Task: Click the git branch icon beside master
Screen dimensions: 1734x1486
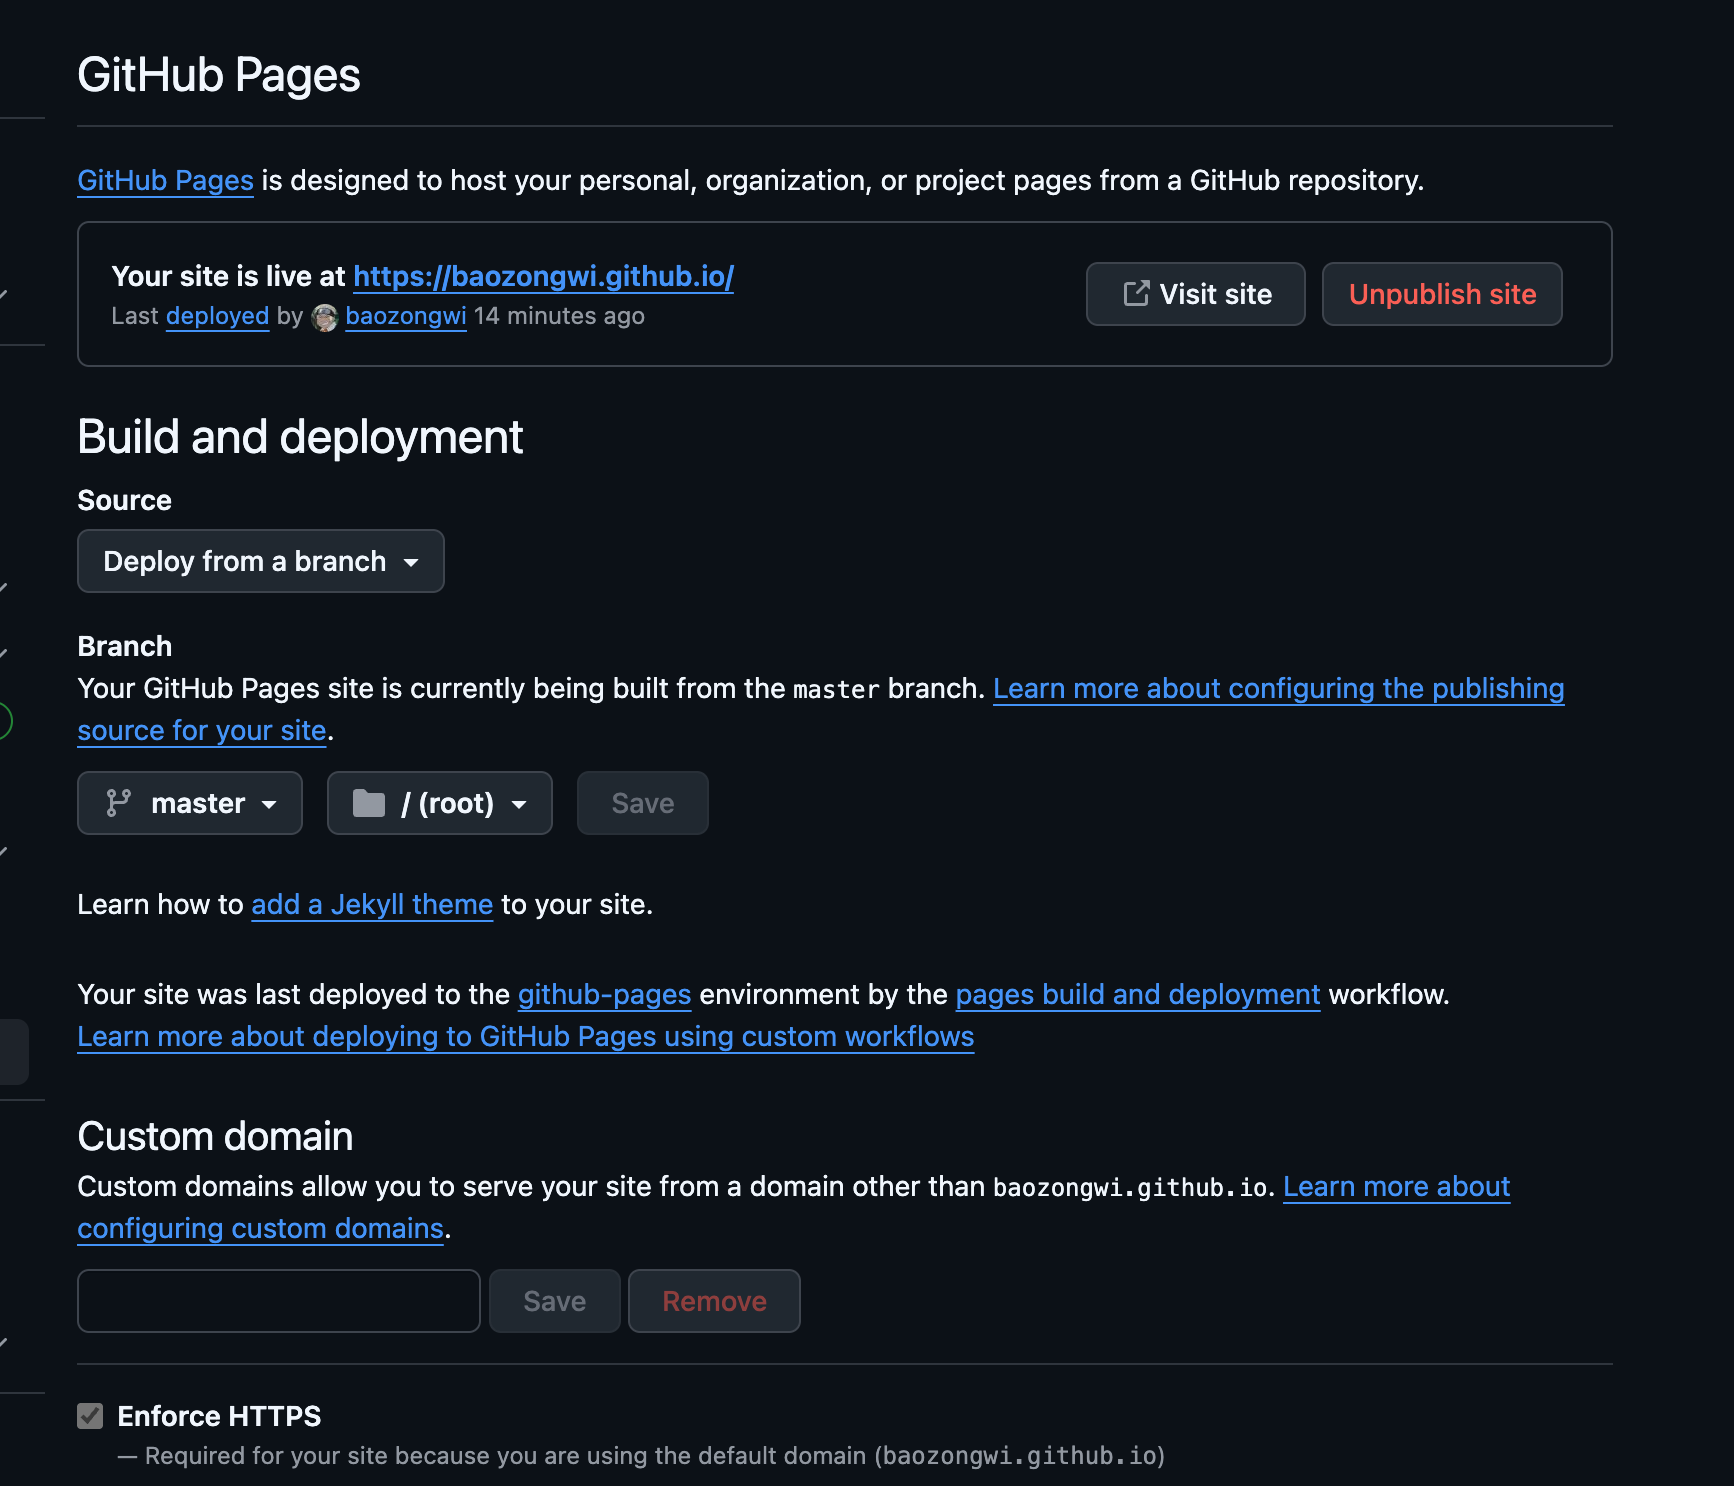Action: click(119, 803)
